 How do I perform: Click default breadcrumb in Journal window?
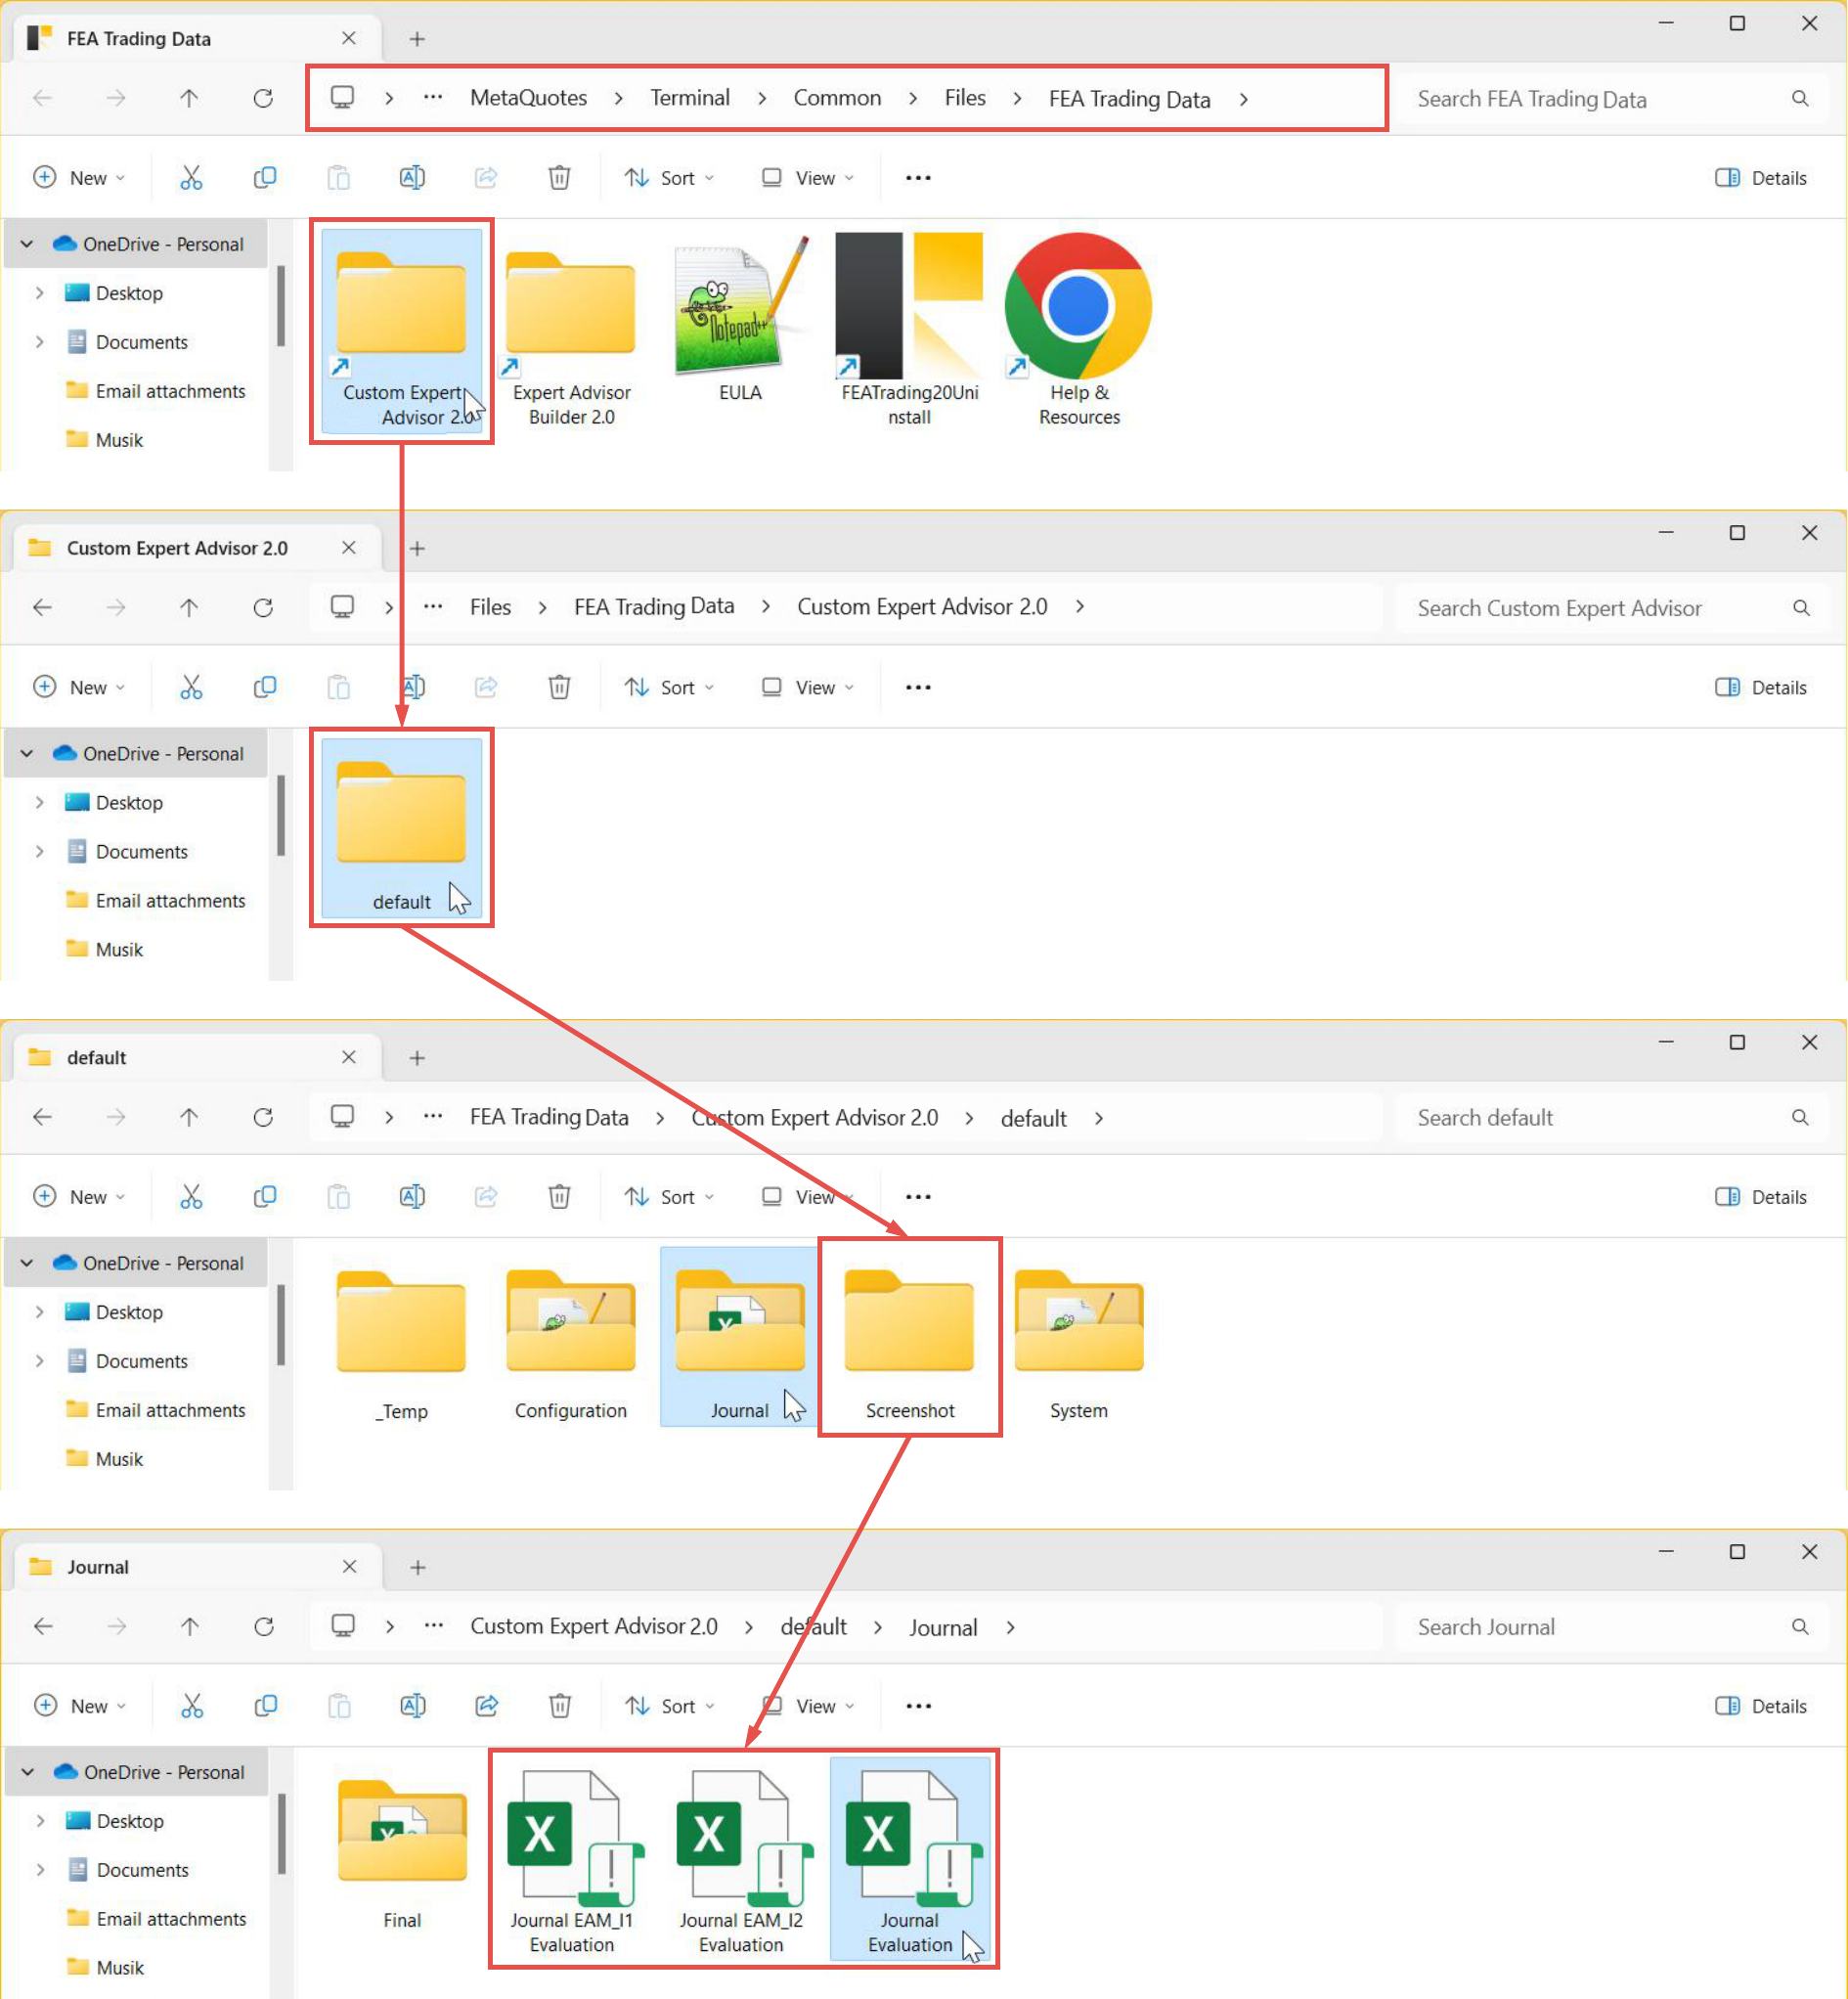[x=813, y=1627]
